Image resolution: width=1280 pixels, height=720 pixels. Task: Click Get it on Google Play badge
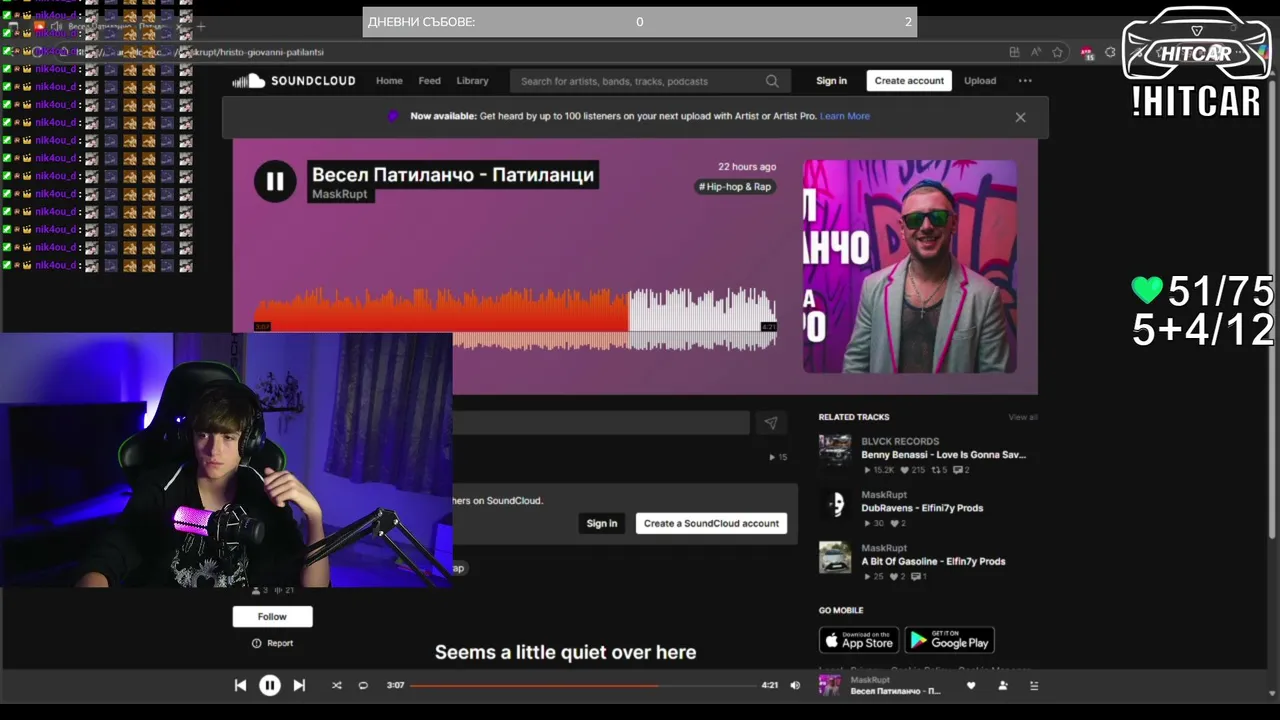pos(949,640)
